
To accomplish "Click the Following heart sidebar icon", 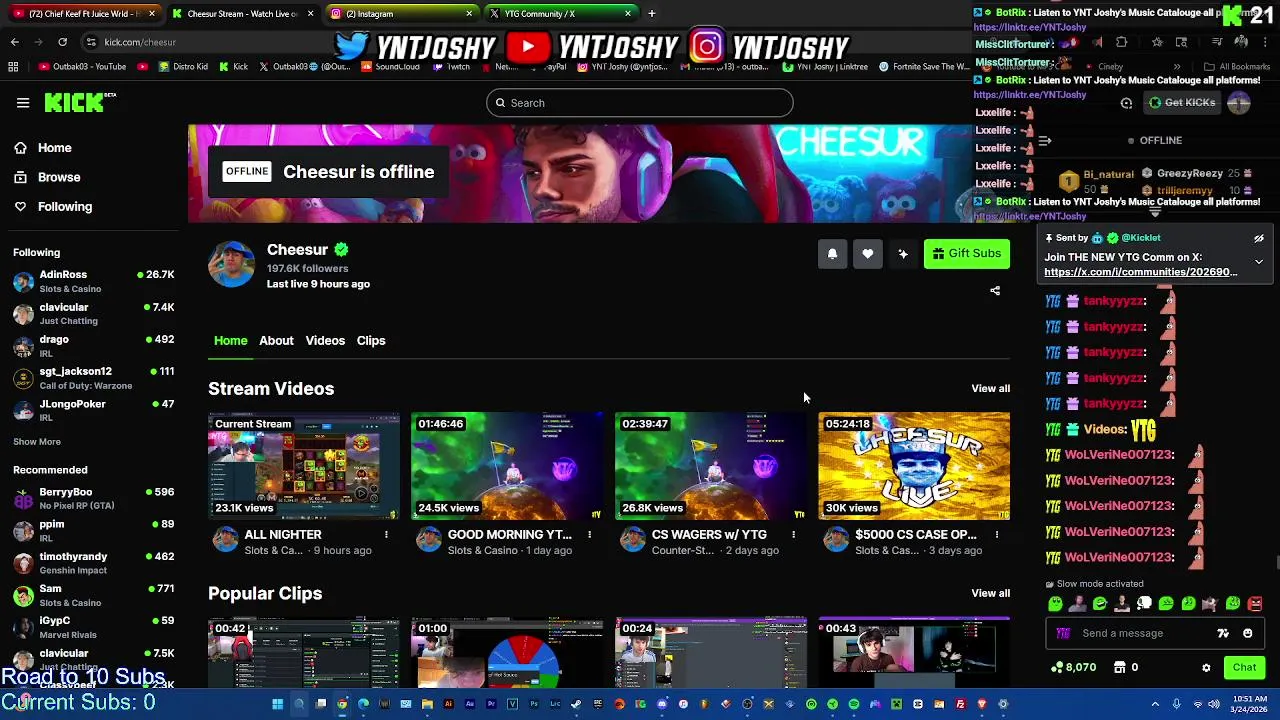I will (x=20, y=207).
